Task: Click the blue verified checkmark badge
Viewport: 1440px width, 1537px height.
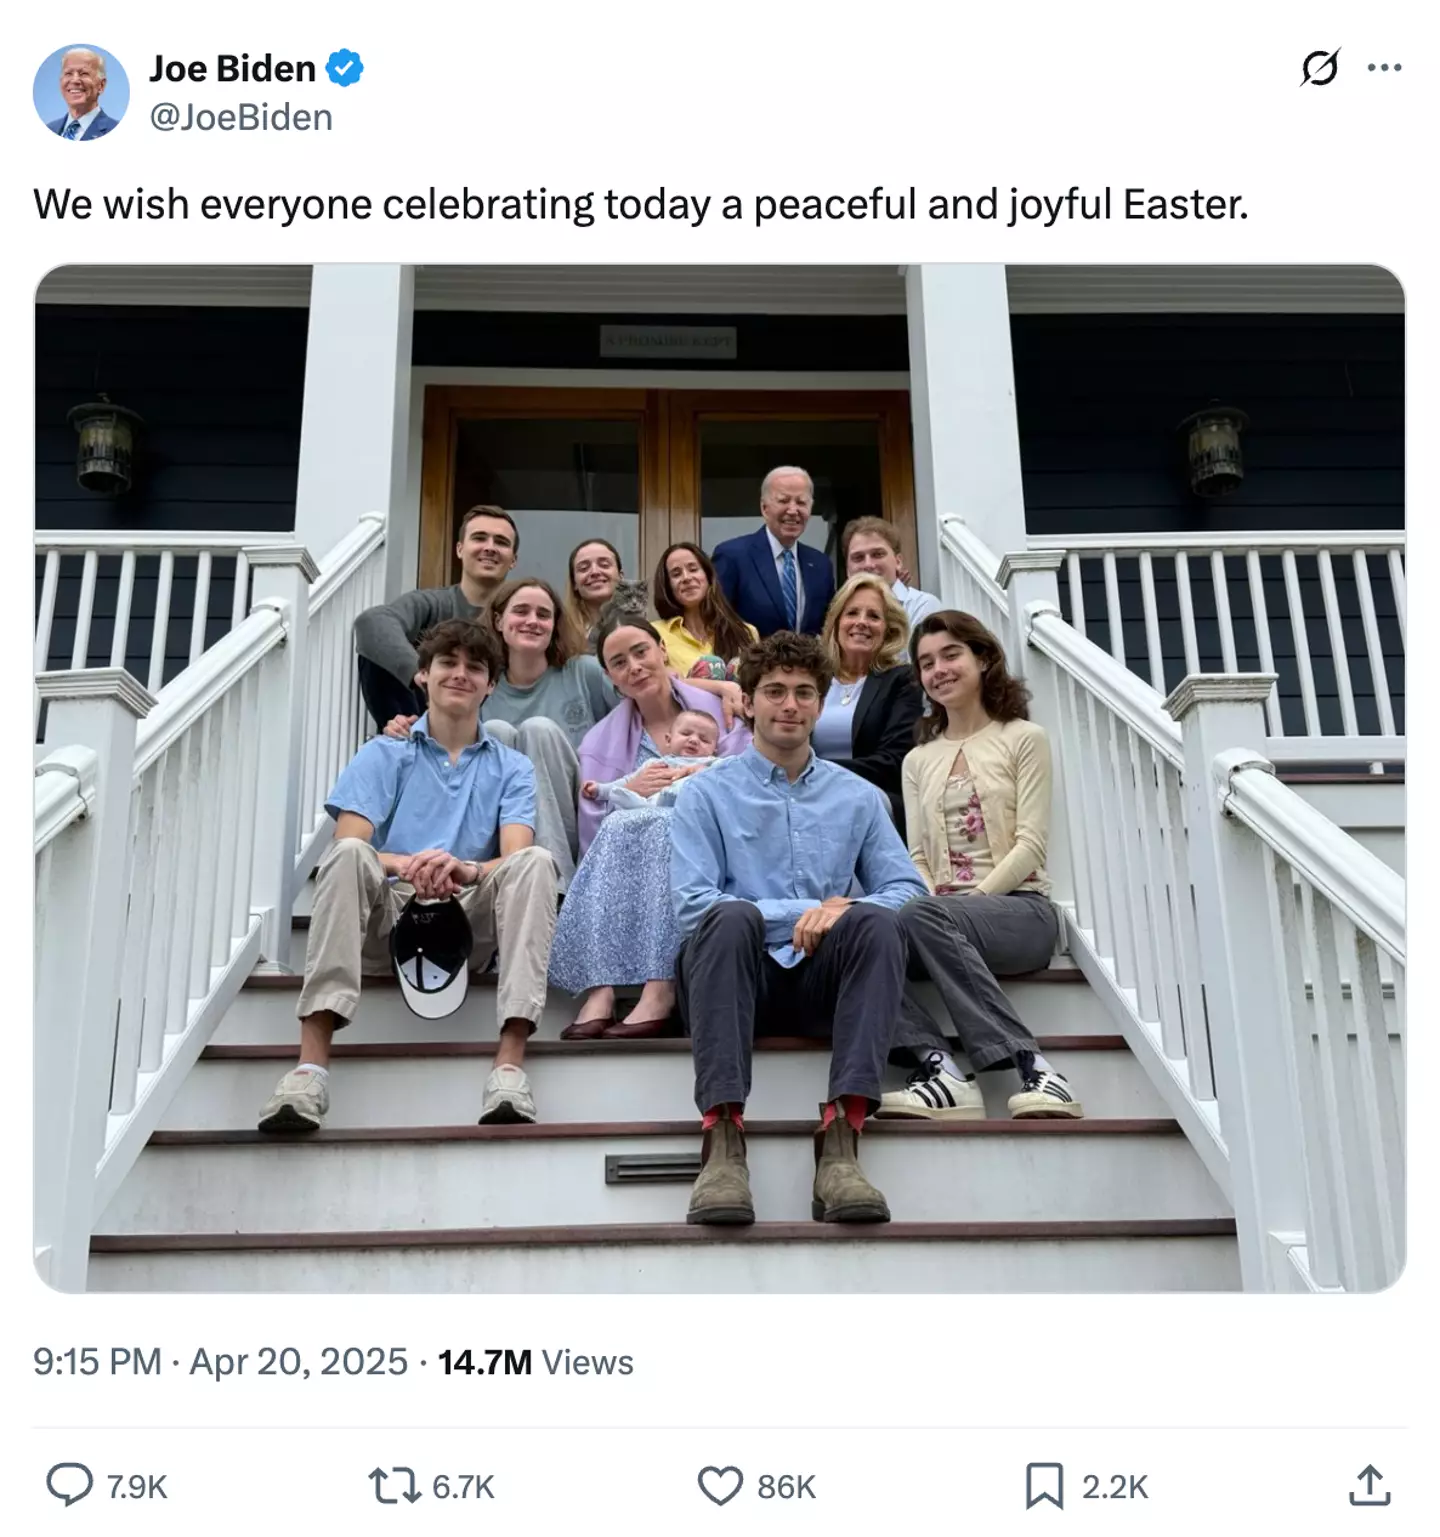Action: pyautogui.click(x=345, y=68)
